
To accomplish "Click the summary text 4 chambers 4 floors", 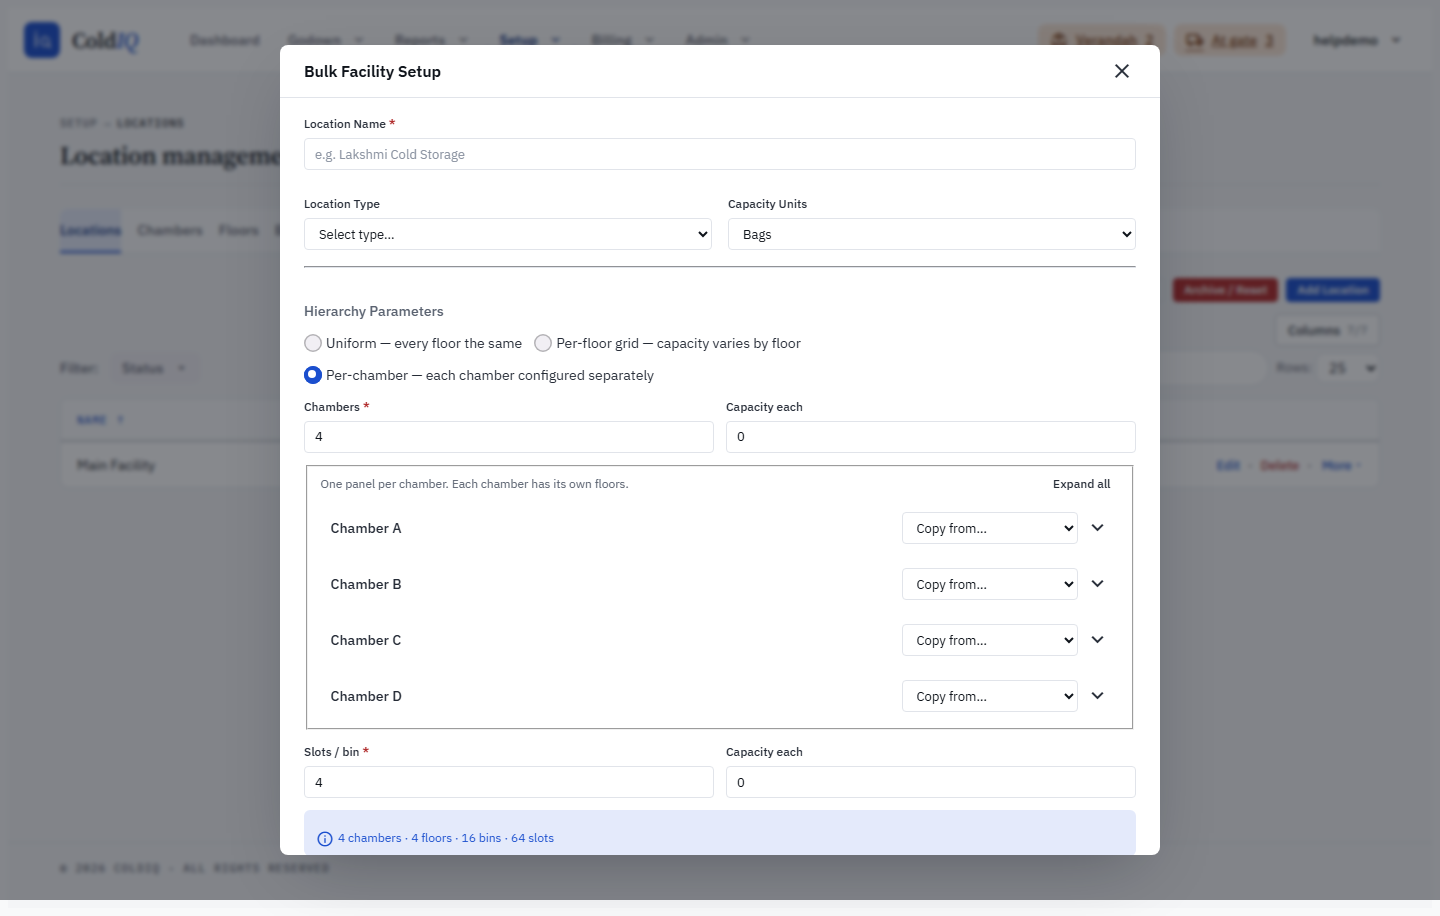I will [x=446, y=838].
